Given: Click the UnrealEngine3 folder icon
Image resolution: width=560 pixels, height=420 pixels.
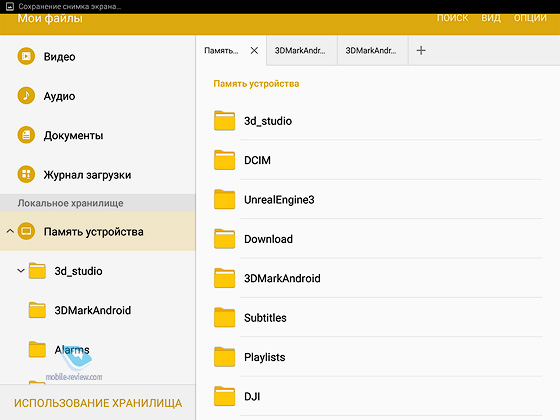Looking at the screenshot, I should tap(224, 199).
